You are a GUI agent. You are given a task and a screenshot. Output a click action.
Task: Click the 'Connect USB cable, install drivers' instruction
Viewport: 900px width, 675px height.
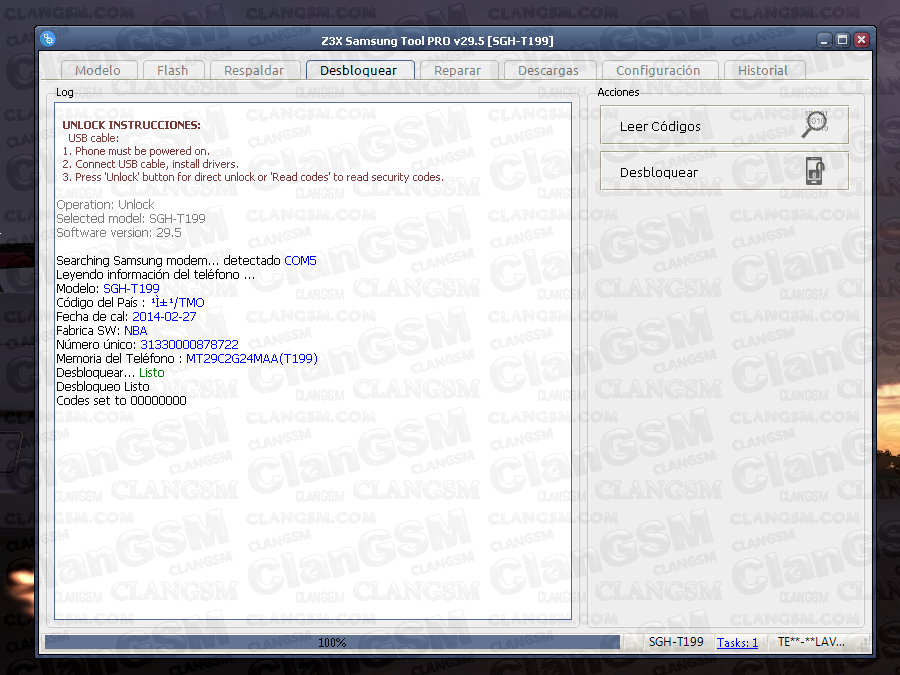150,164
